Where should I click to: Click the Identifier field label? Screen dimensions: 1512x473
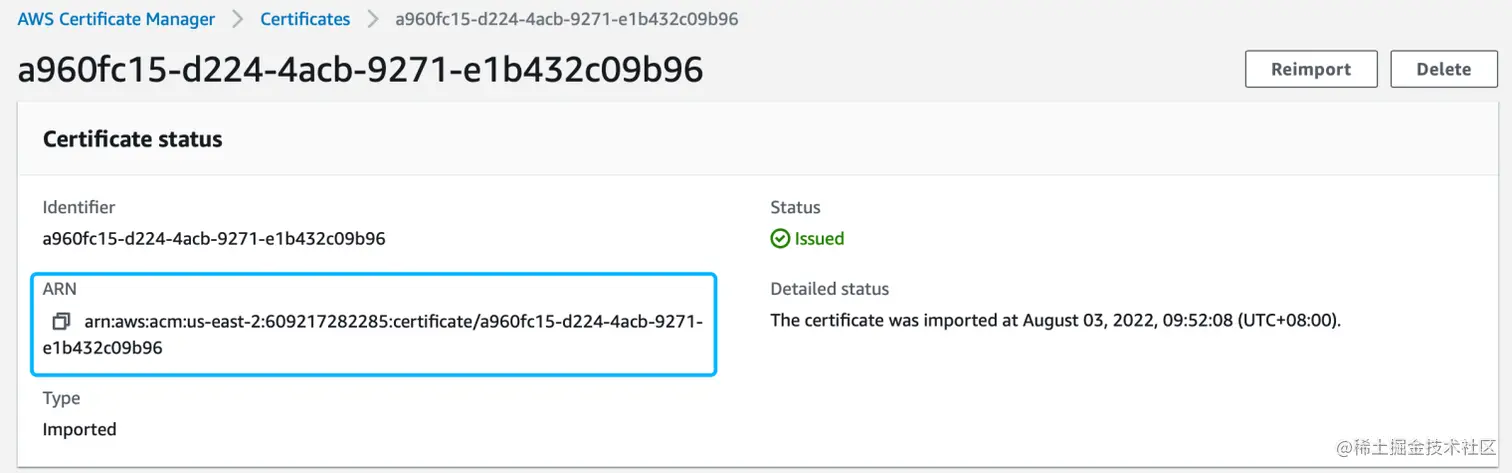(x=79, y=207)
